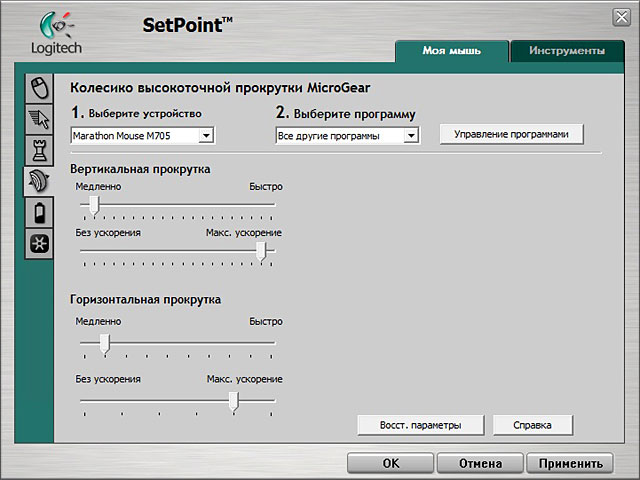Screen dimensions: 640x480
Task: Click the vertical scroll speed slider handle
Action: click(x=94, y=205)
